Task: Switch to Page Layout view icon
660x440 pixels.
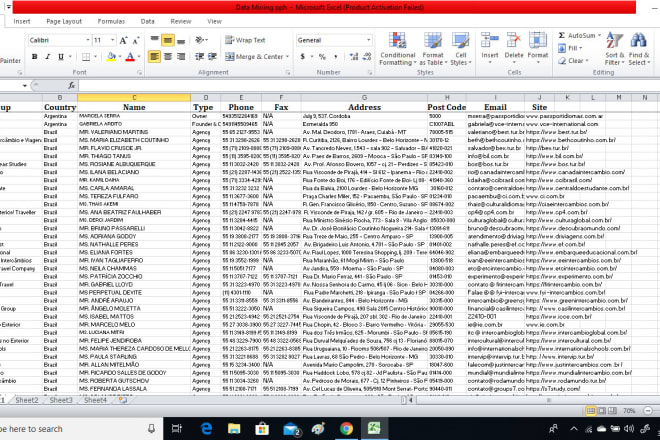Action: pos(601,411)
